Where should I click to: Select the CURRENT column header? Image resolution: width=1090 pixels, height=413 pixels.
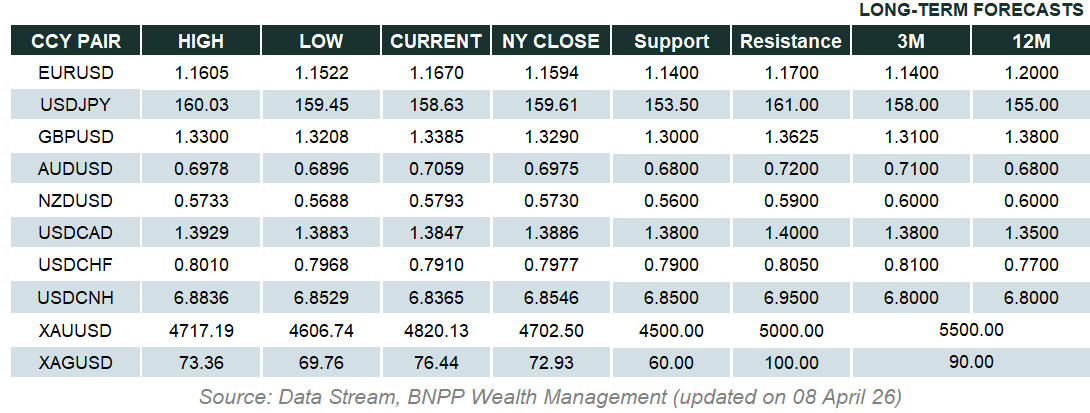[436, 41]
